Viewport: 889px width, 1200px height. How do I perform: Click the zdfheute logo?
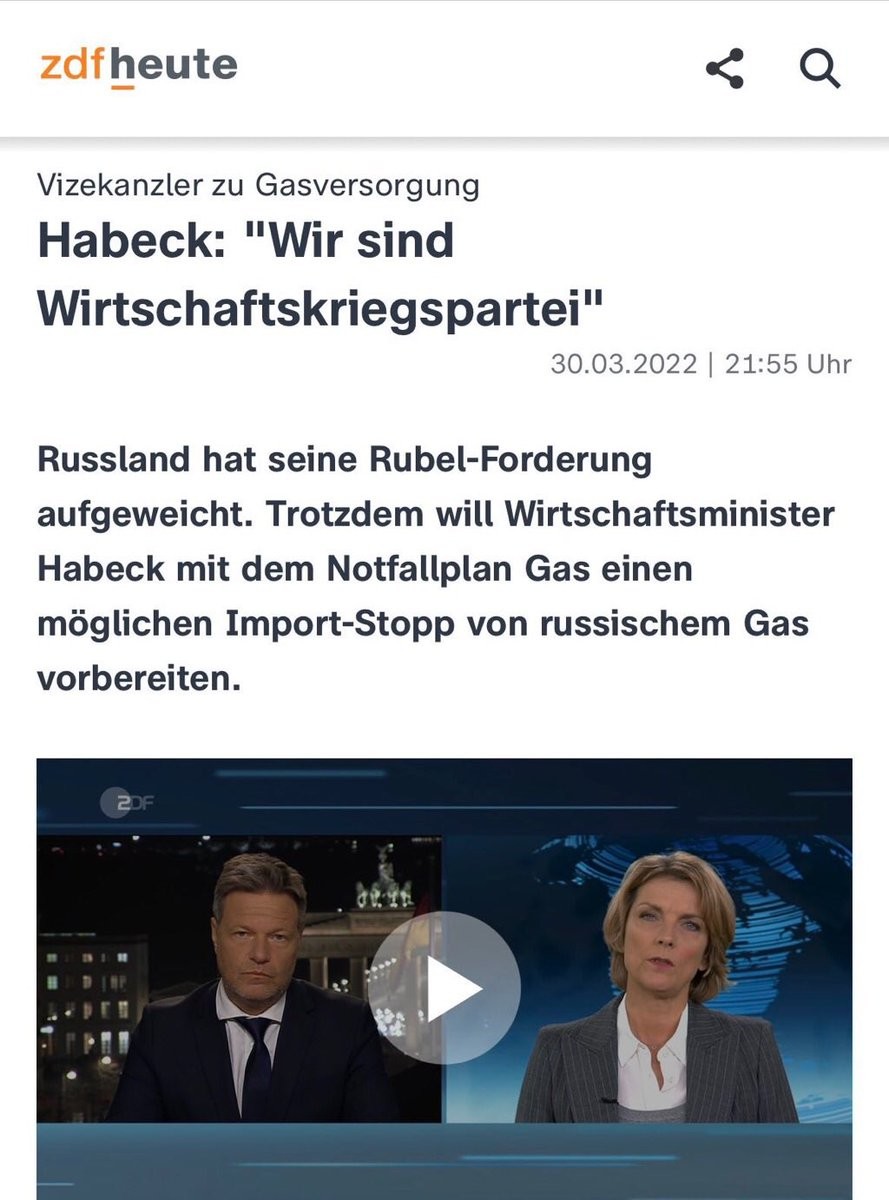pos(139,67)
